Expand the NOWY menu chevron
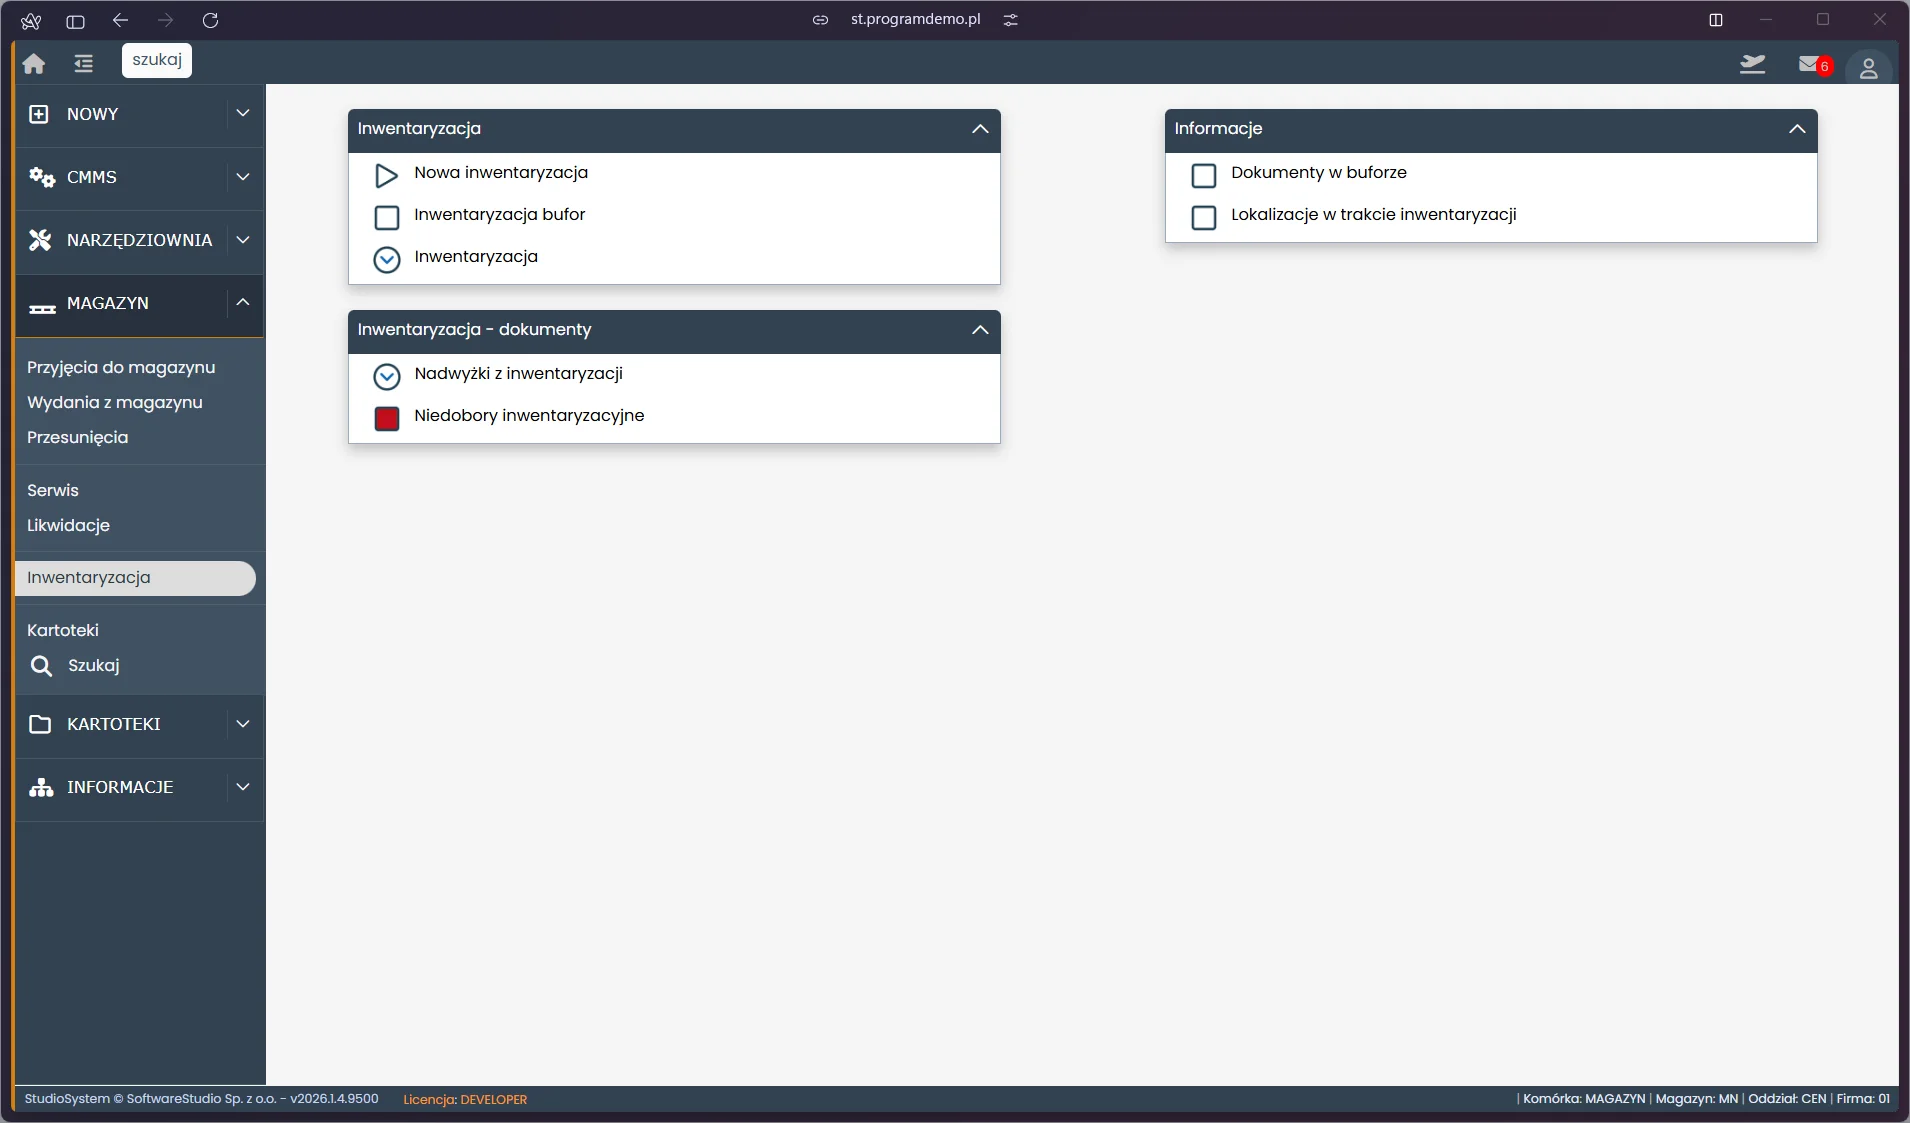Screen dimensions: 1910x1123 pos(243,114)
